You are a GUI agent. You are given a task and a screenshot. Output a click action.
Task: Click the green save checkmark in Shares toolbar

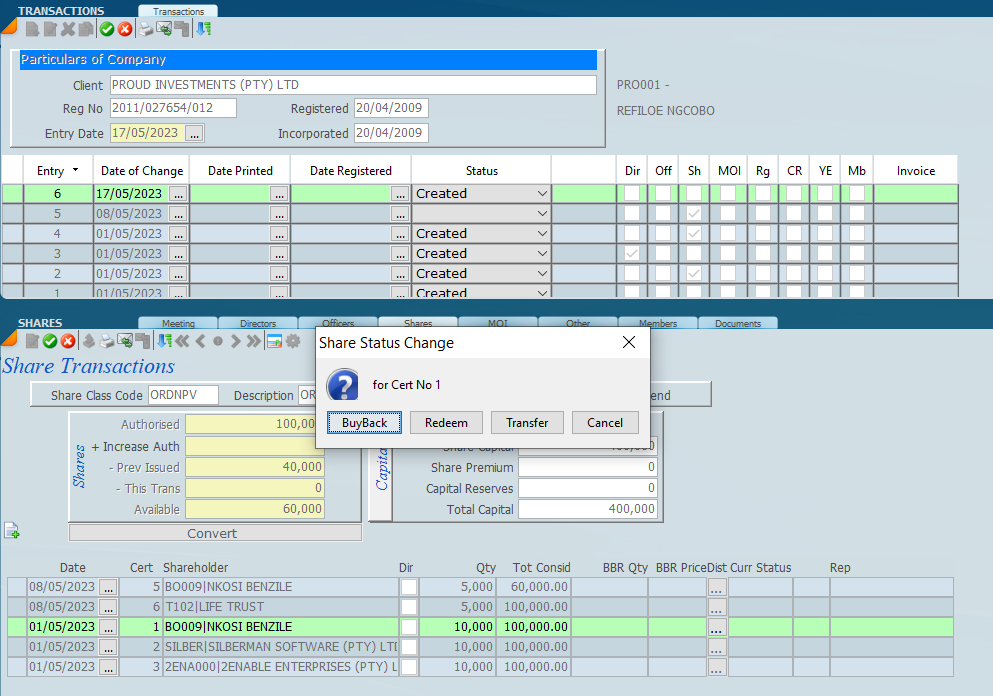[x=50, y=342]
